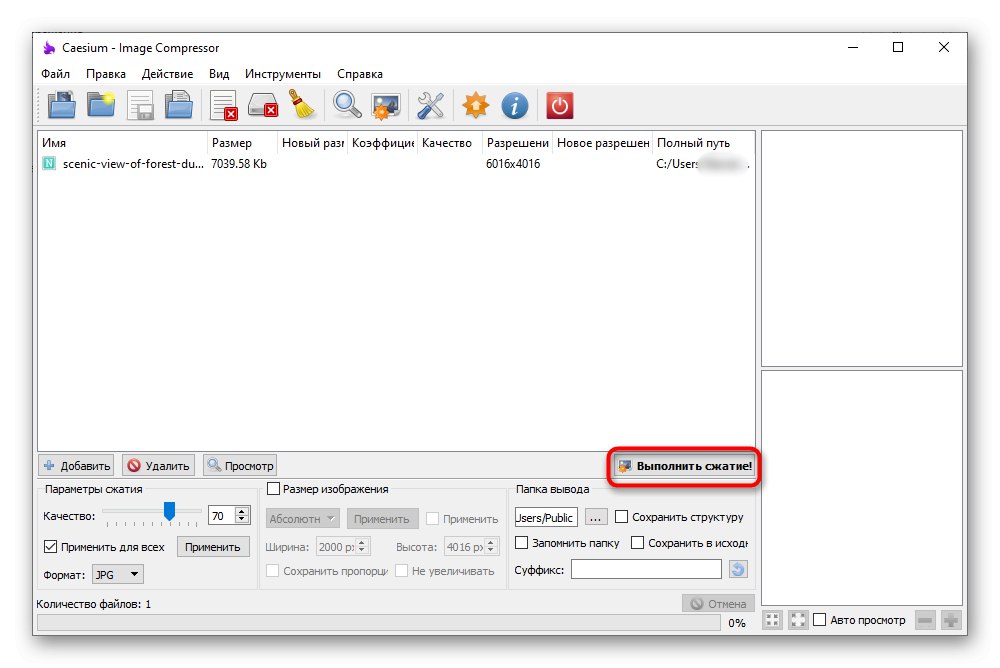Viewport: 1000px width, 668px height.
Task: Open Settings via wrench and screwdriver icon
Action: (x=430, y=105)
